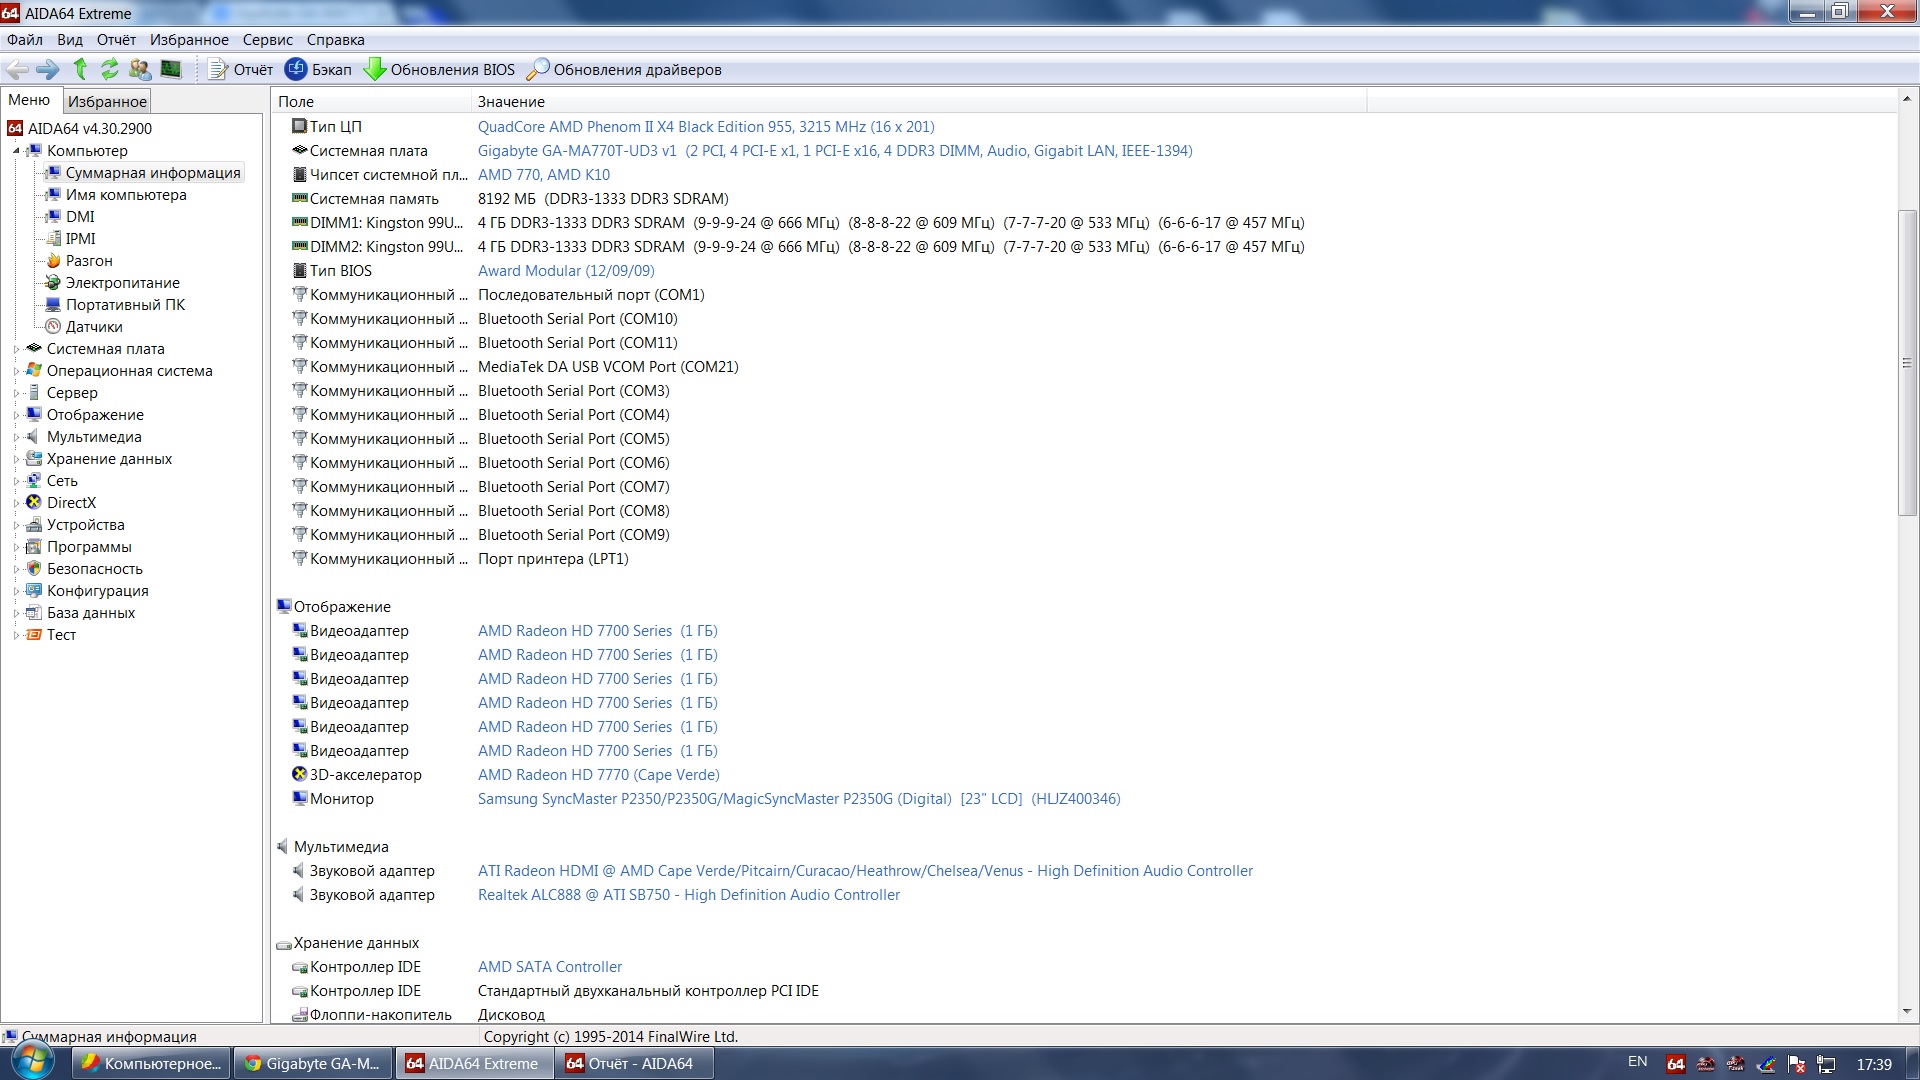
Task: Click the forward navigation arrow
Action: click(47, 69)
